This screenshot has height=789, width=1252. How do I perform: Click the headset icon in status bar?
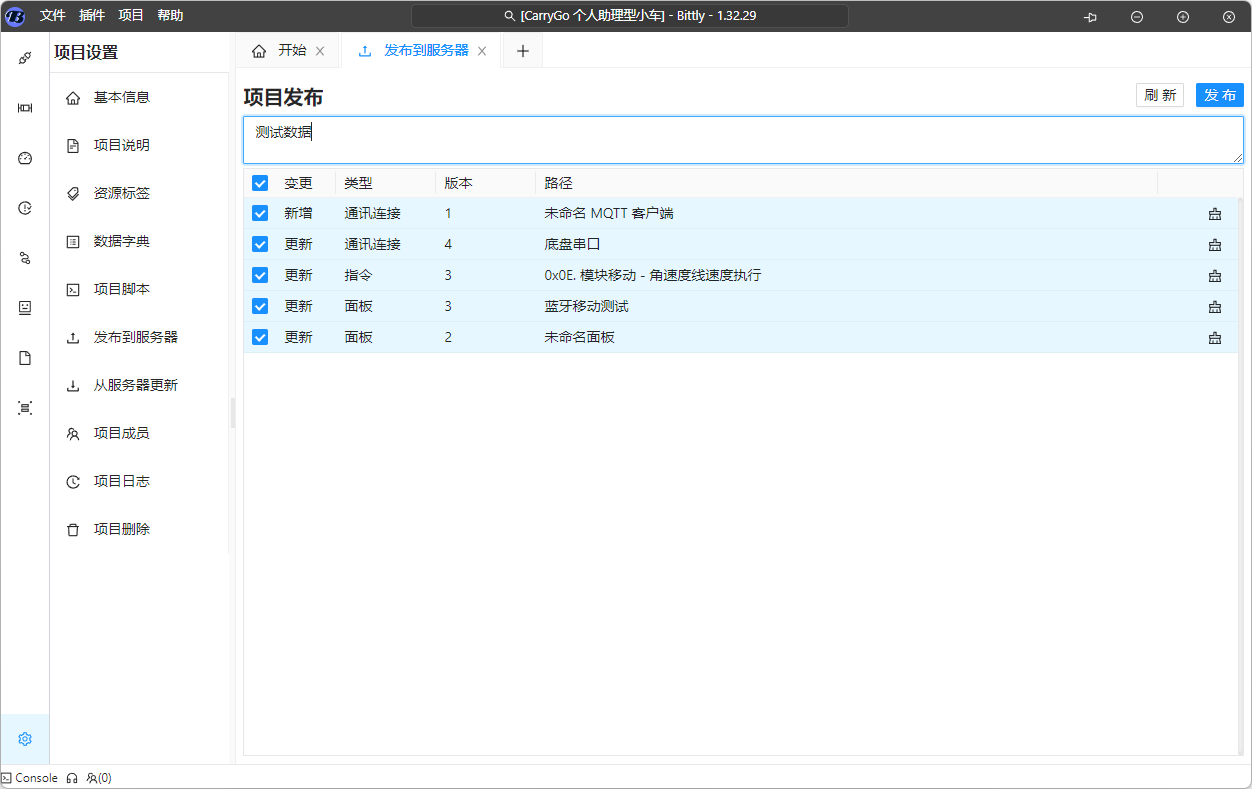click(72, 778)
